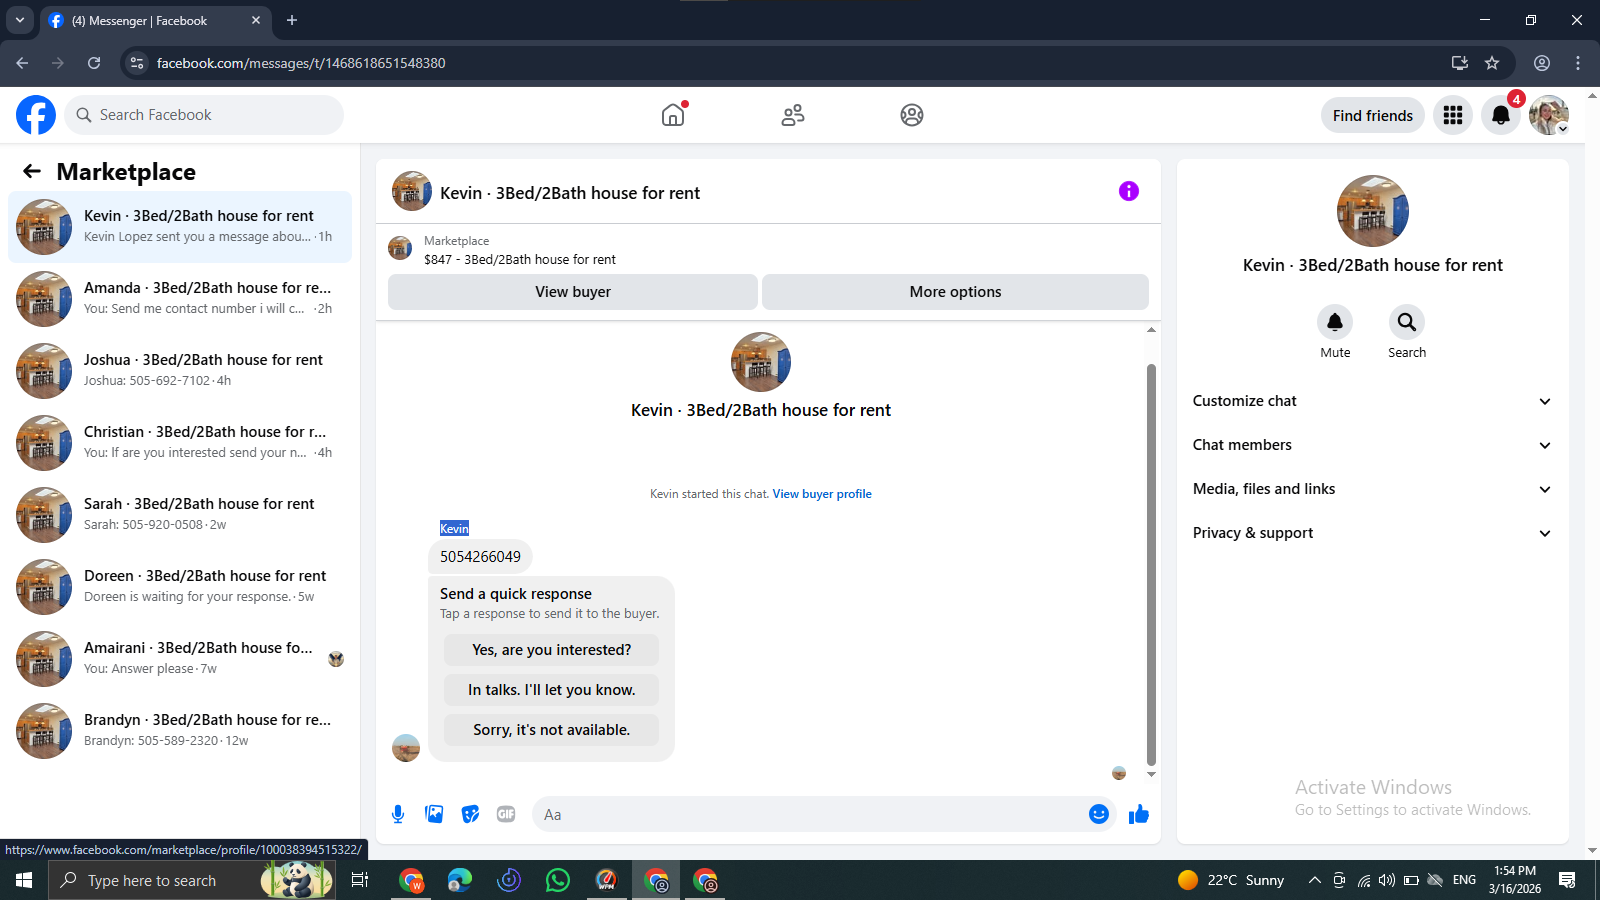Image resolution: width=1600 pixels, height=900 pixels.
Task: Open Christian's conversation
Action: pos(180,443)
